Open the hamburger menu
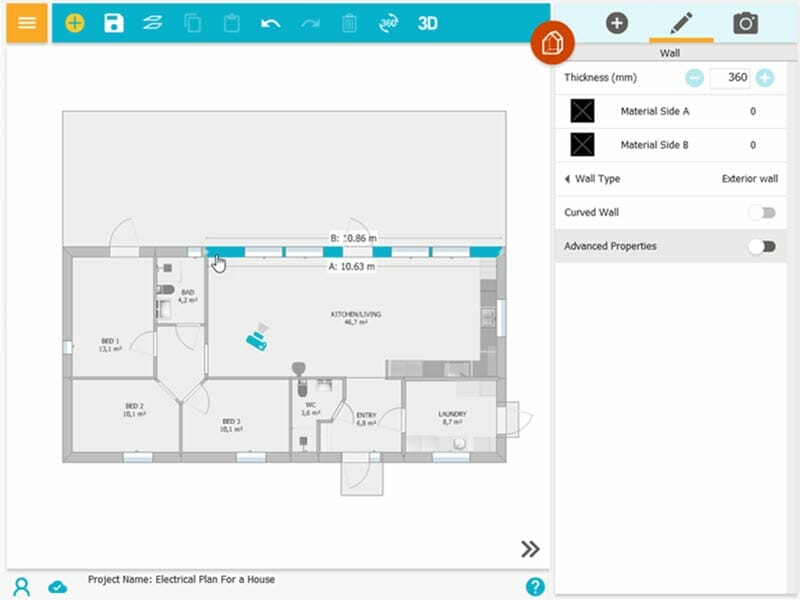The width and height of the screenshot is (800, 600). [x=26, y=22]
